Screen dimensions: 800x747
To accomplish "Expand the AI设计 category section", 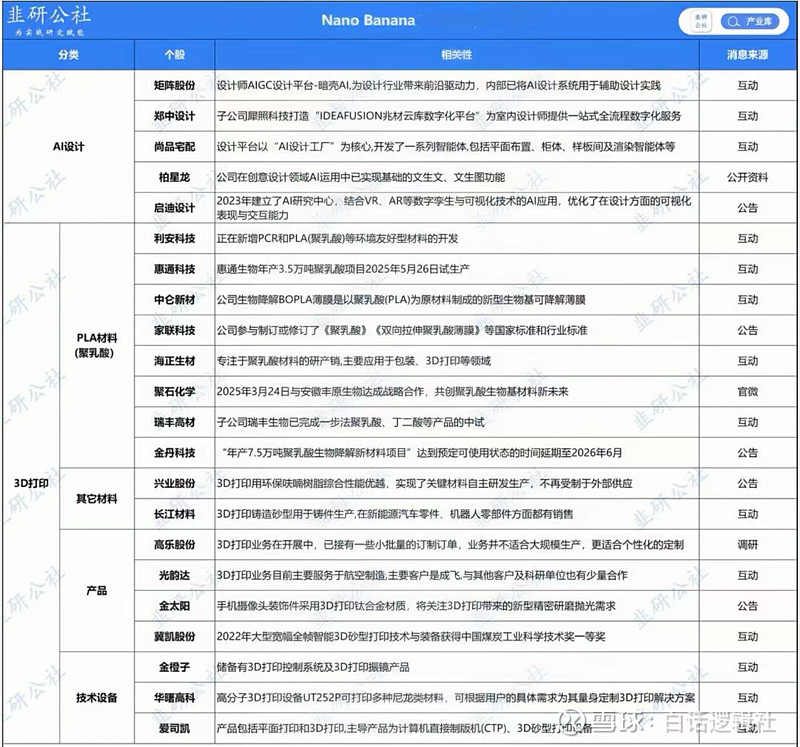I will coord(69,144).
